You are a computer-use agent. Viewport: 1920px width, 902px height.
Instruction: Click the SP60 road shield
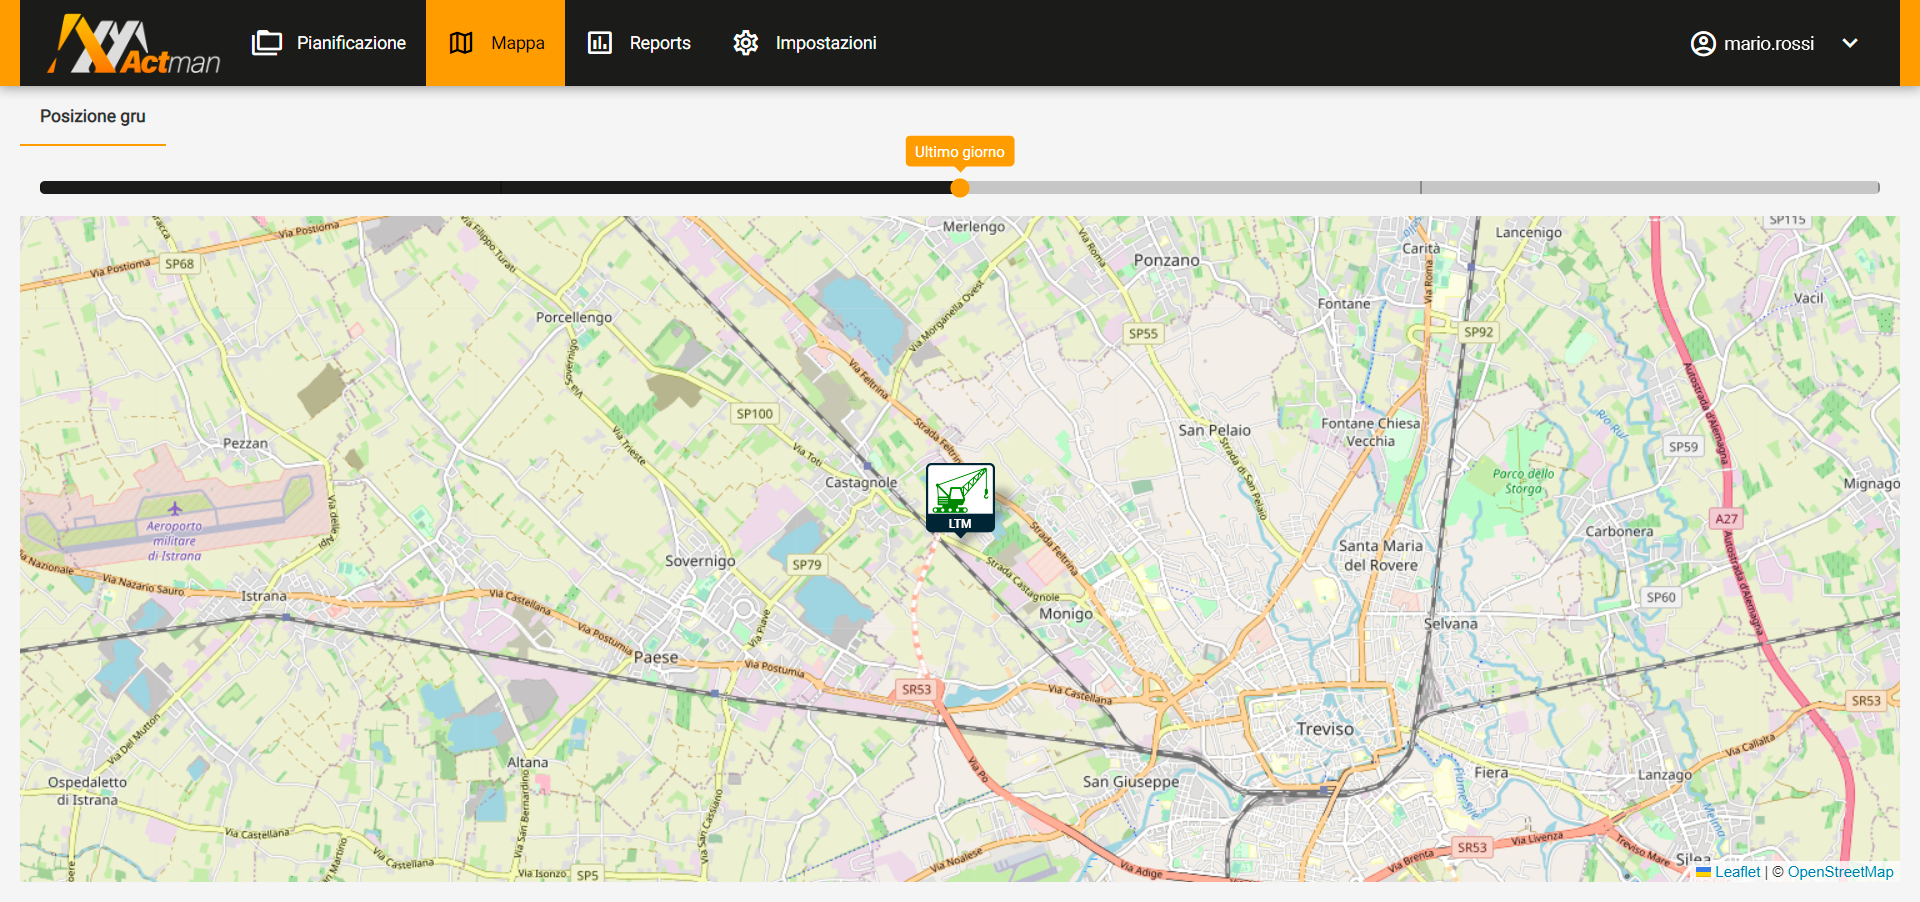pyautogui.click(x=1661, y=597)
